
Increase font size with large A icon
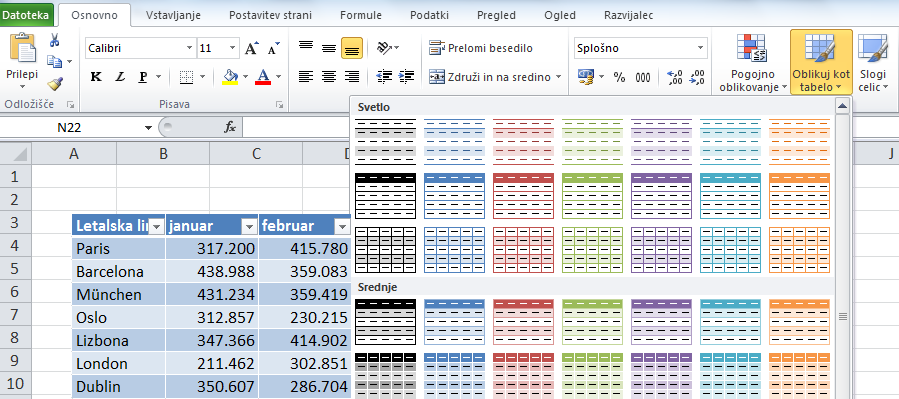251,48
